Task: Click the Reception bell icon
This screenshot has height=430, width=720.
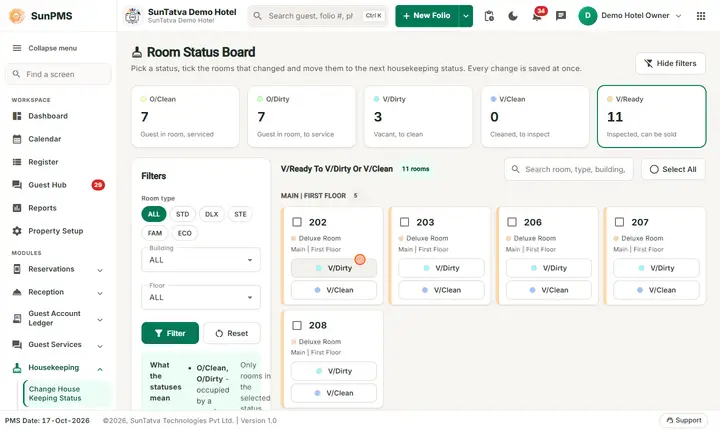Action: tap(17, 292)
